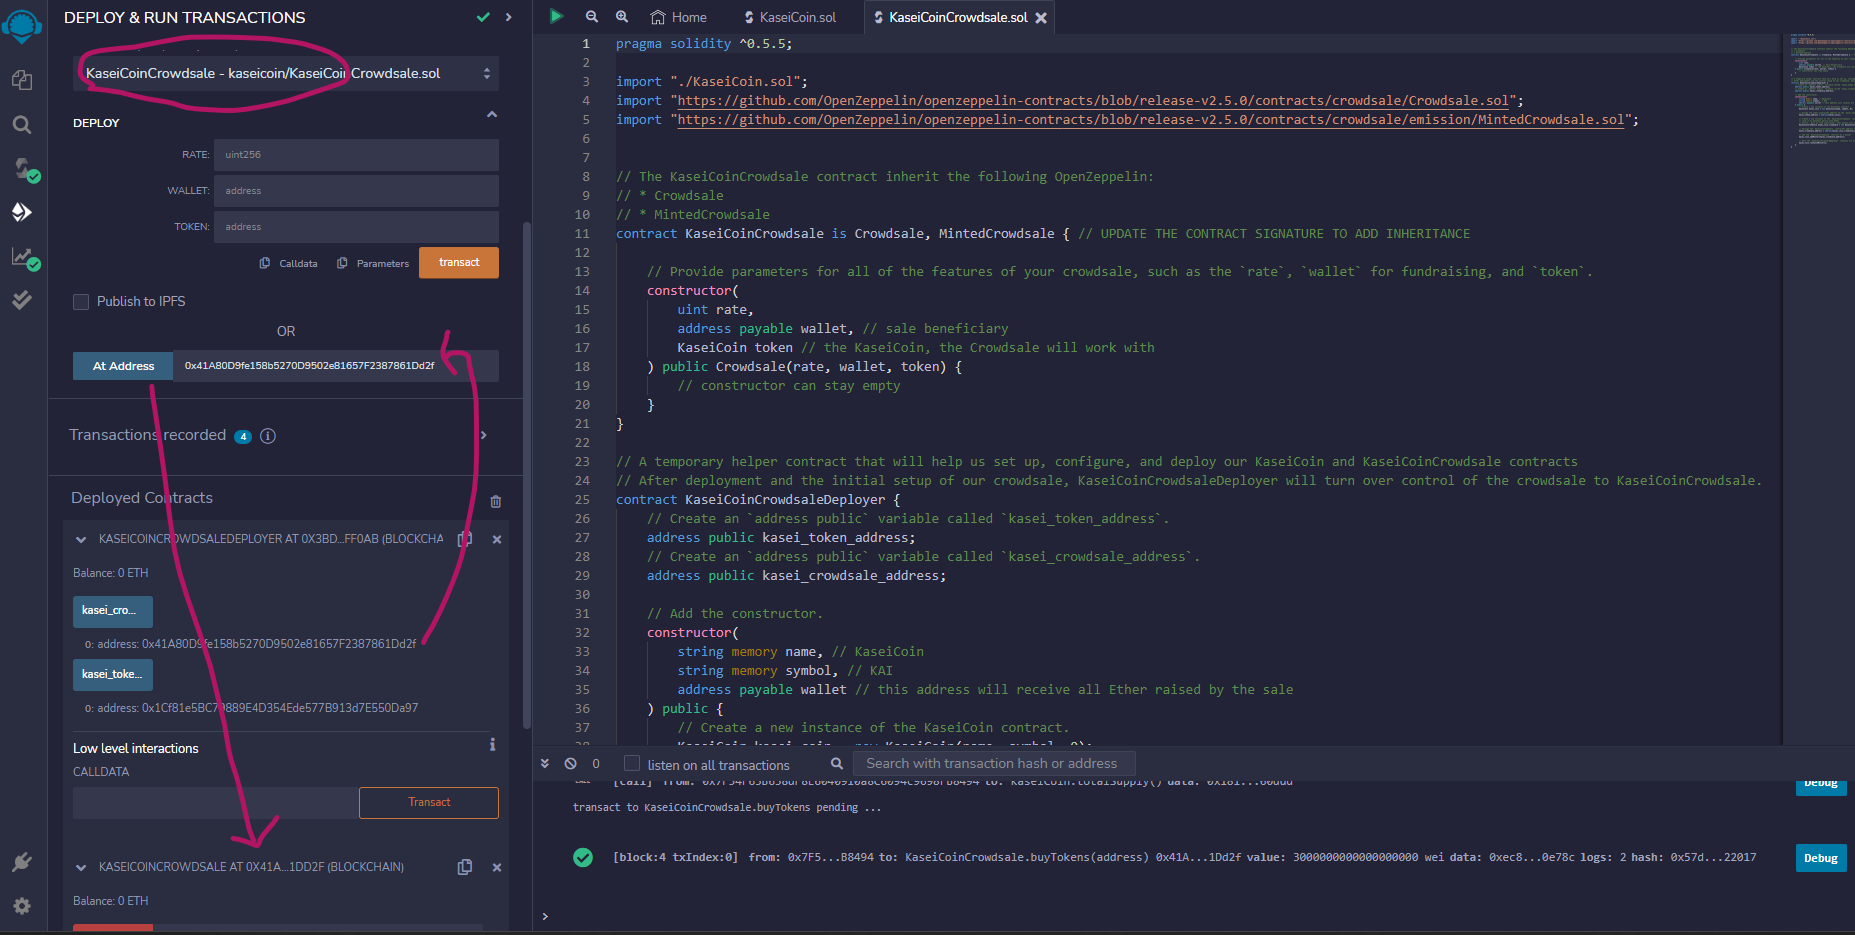Viewport: 1855px width, 935px height.
Task: Click Debug button for buyTokens transaction
Action: (1820, 858)
